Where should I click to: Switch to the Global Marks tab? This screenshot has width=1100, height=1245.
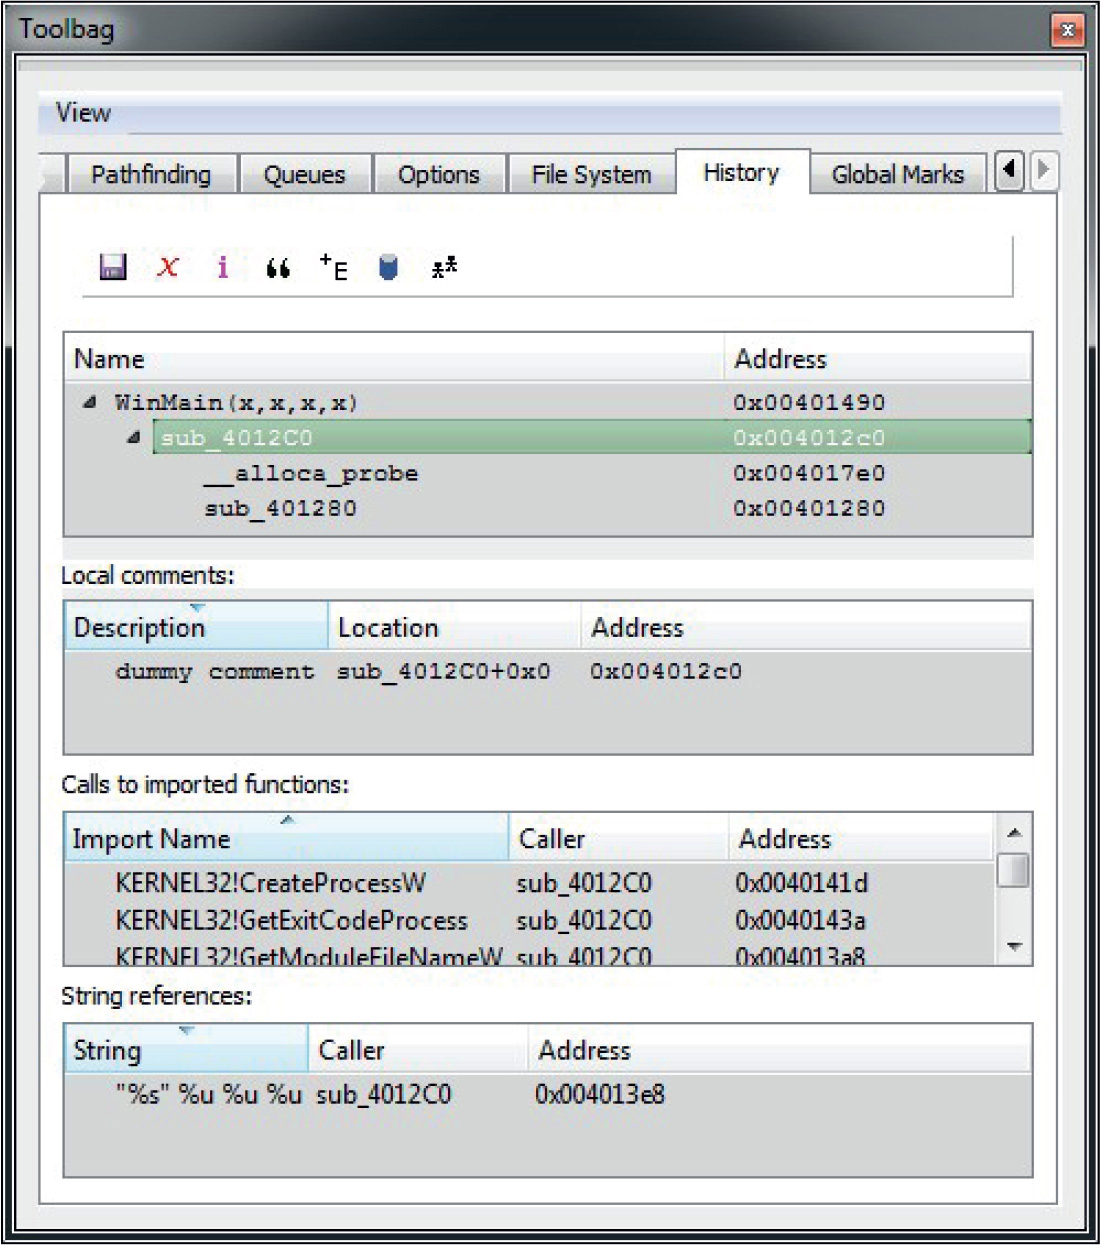(x=898, y=175)
